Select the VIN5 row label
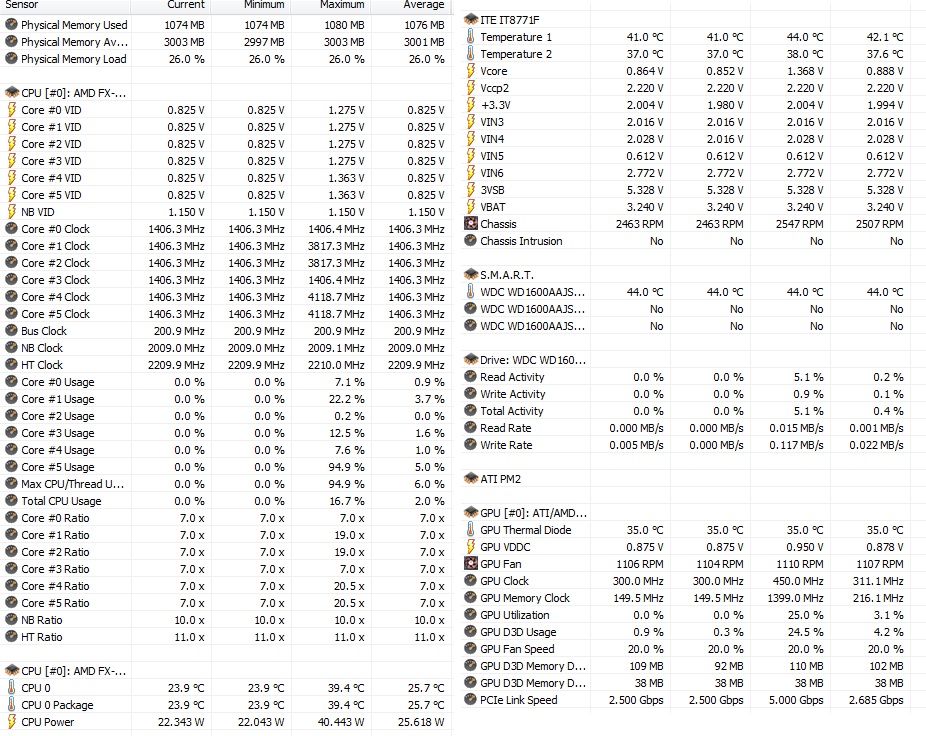This screenshot has height=736, width=926. [x=492, y=157]
